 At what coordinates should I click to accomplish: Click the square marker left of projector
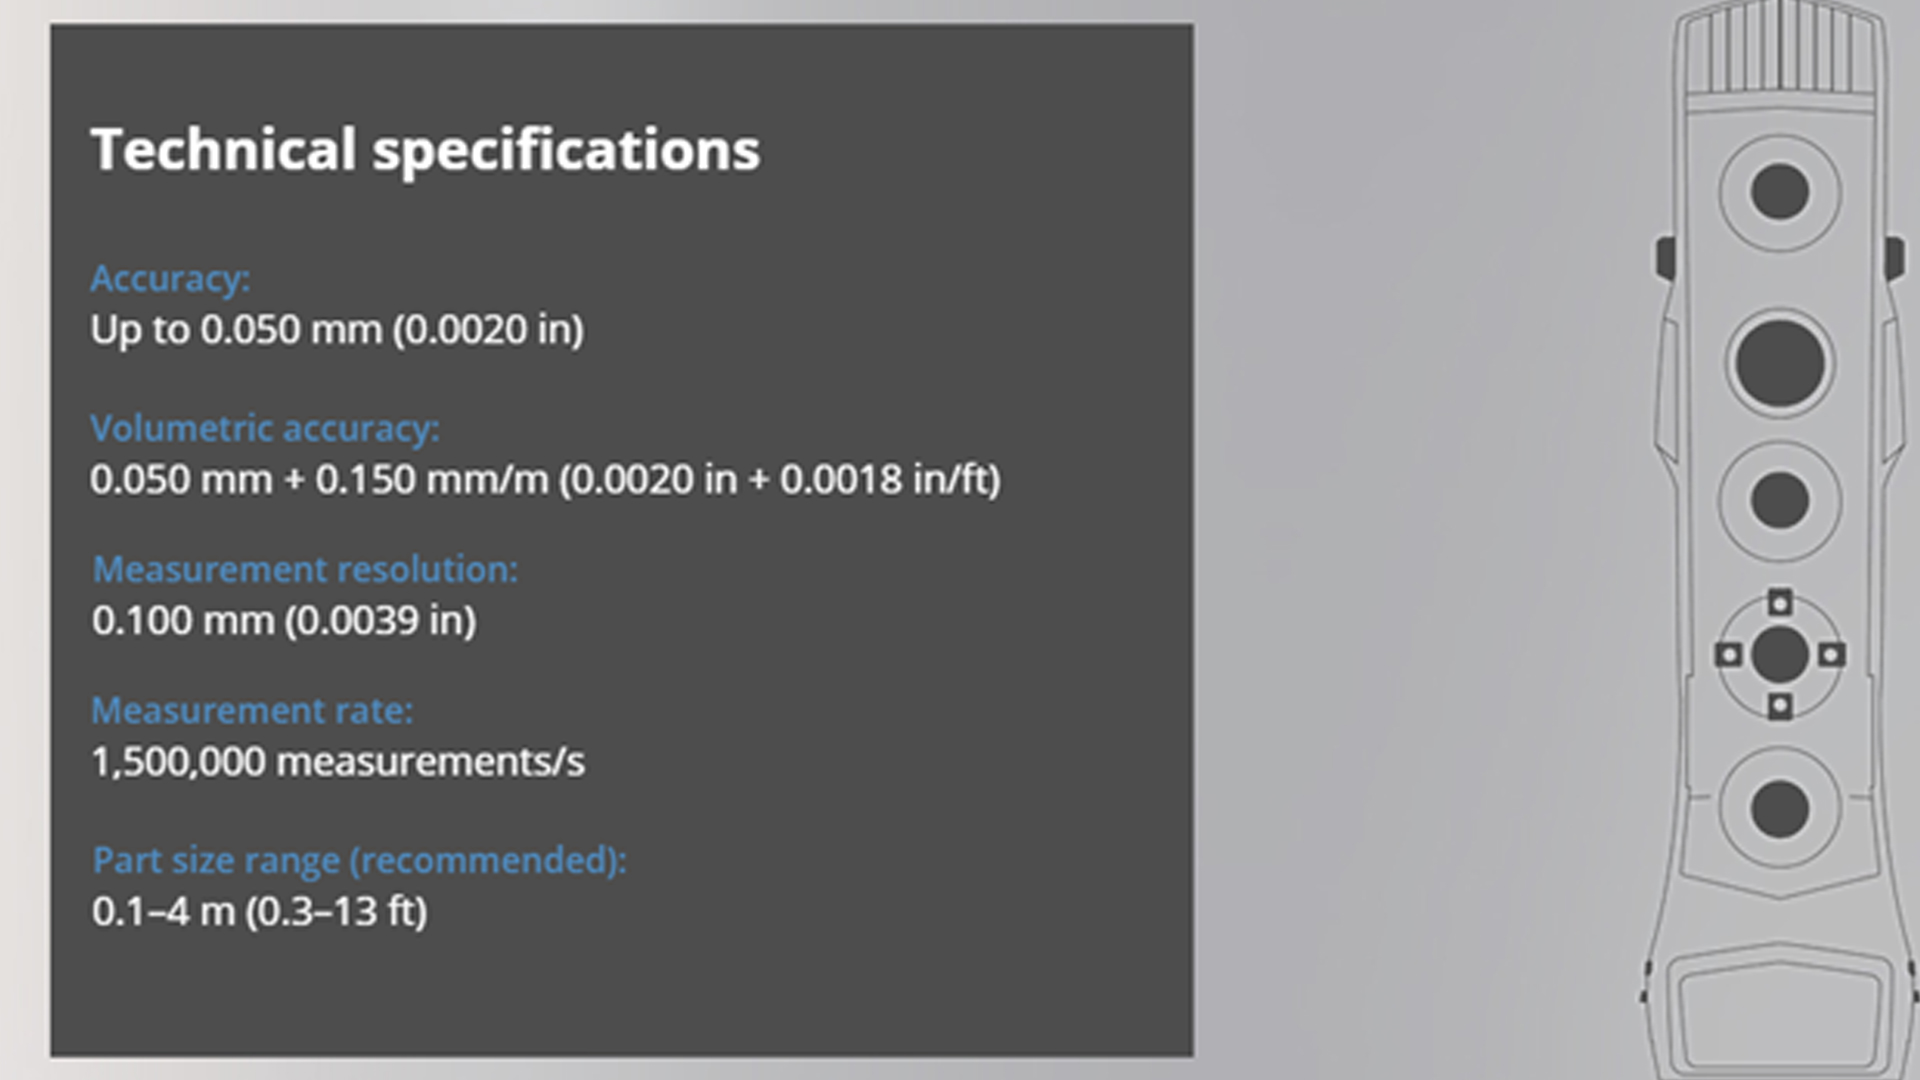tap(1728, 655)
